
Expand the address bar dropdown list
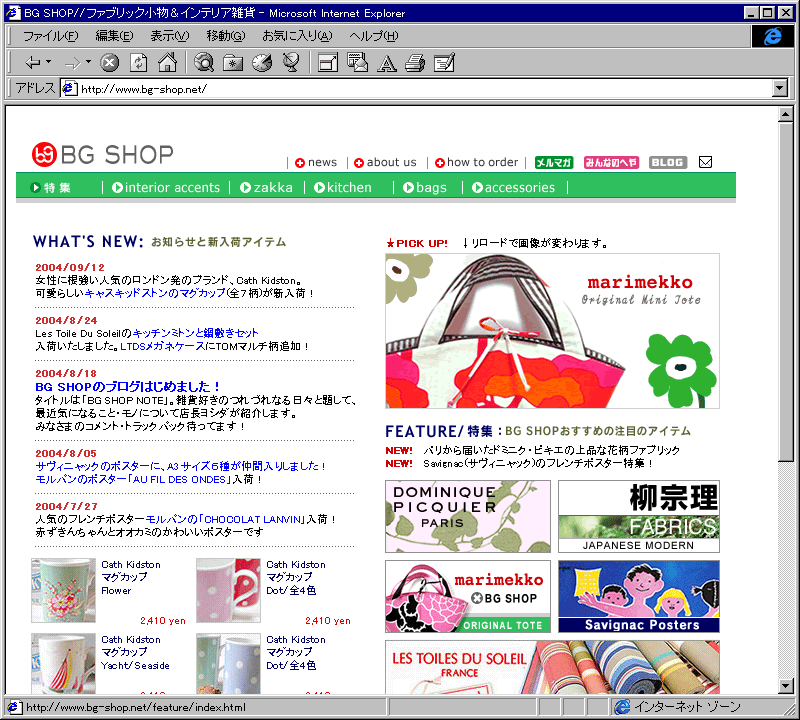click(780, 89)
